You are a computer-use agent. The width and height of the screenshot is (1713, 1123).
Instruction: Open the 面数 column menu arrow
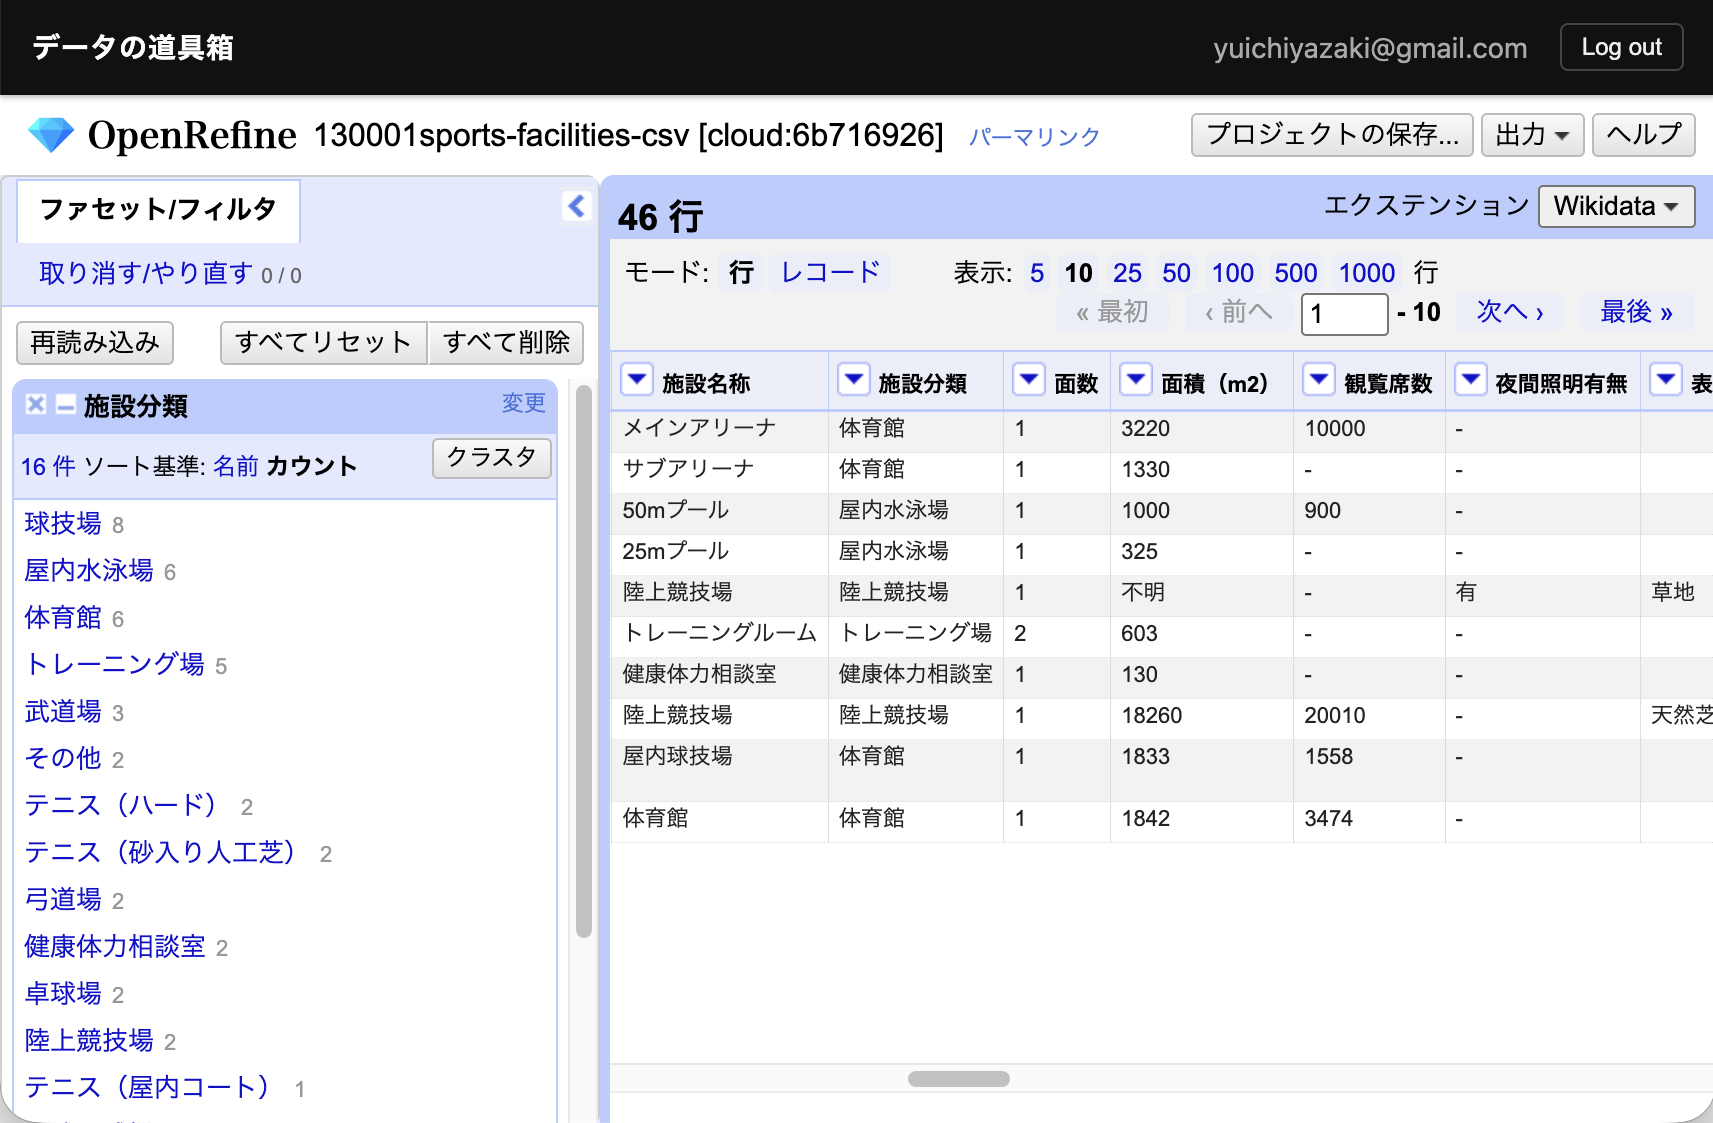coord(1029,380)
